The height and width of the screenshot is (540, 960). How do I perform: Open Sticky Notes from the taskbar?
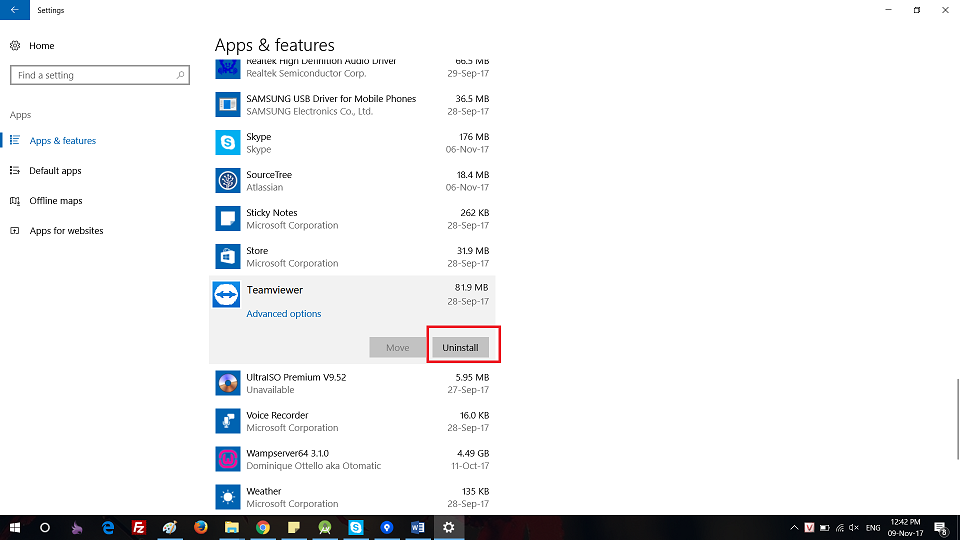point(294,528)
